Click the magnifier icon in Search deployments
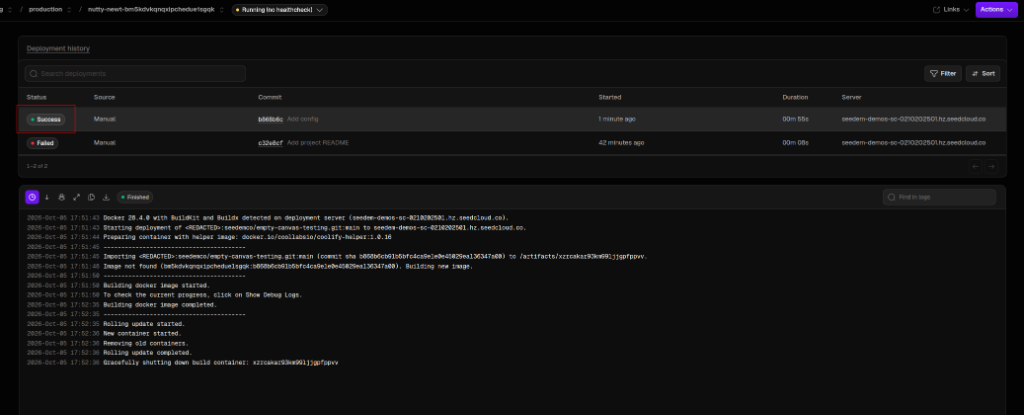The image size is (1024, 415). (x=34, y=74)
